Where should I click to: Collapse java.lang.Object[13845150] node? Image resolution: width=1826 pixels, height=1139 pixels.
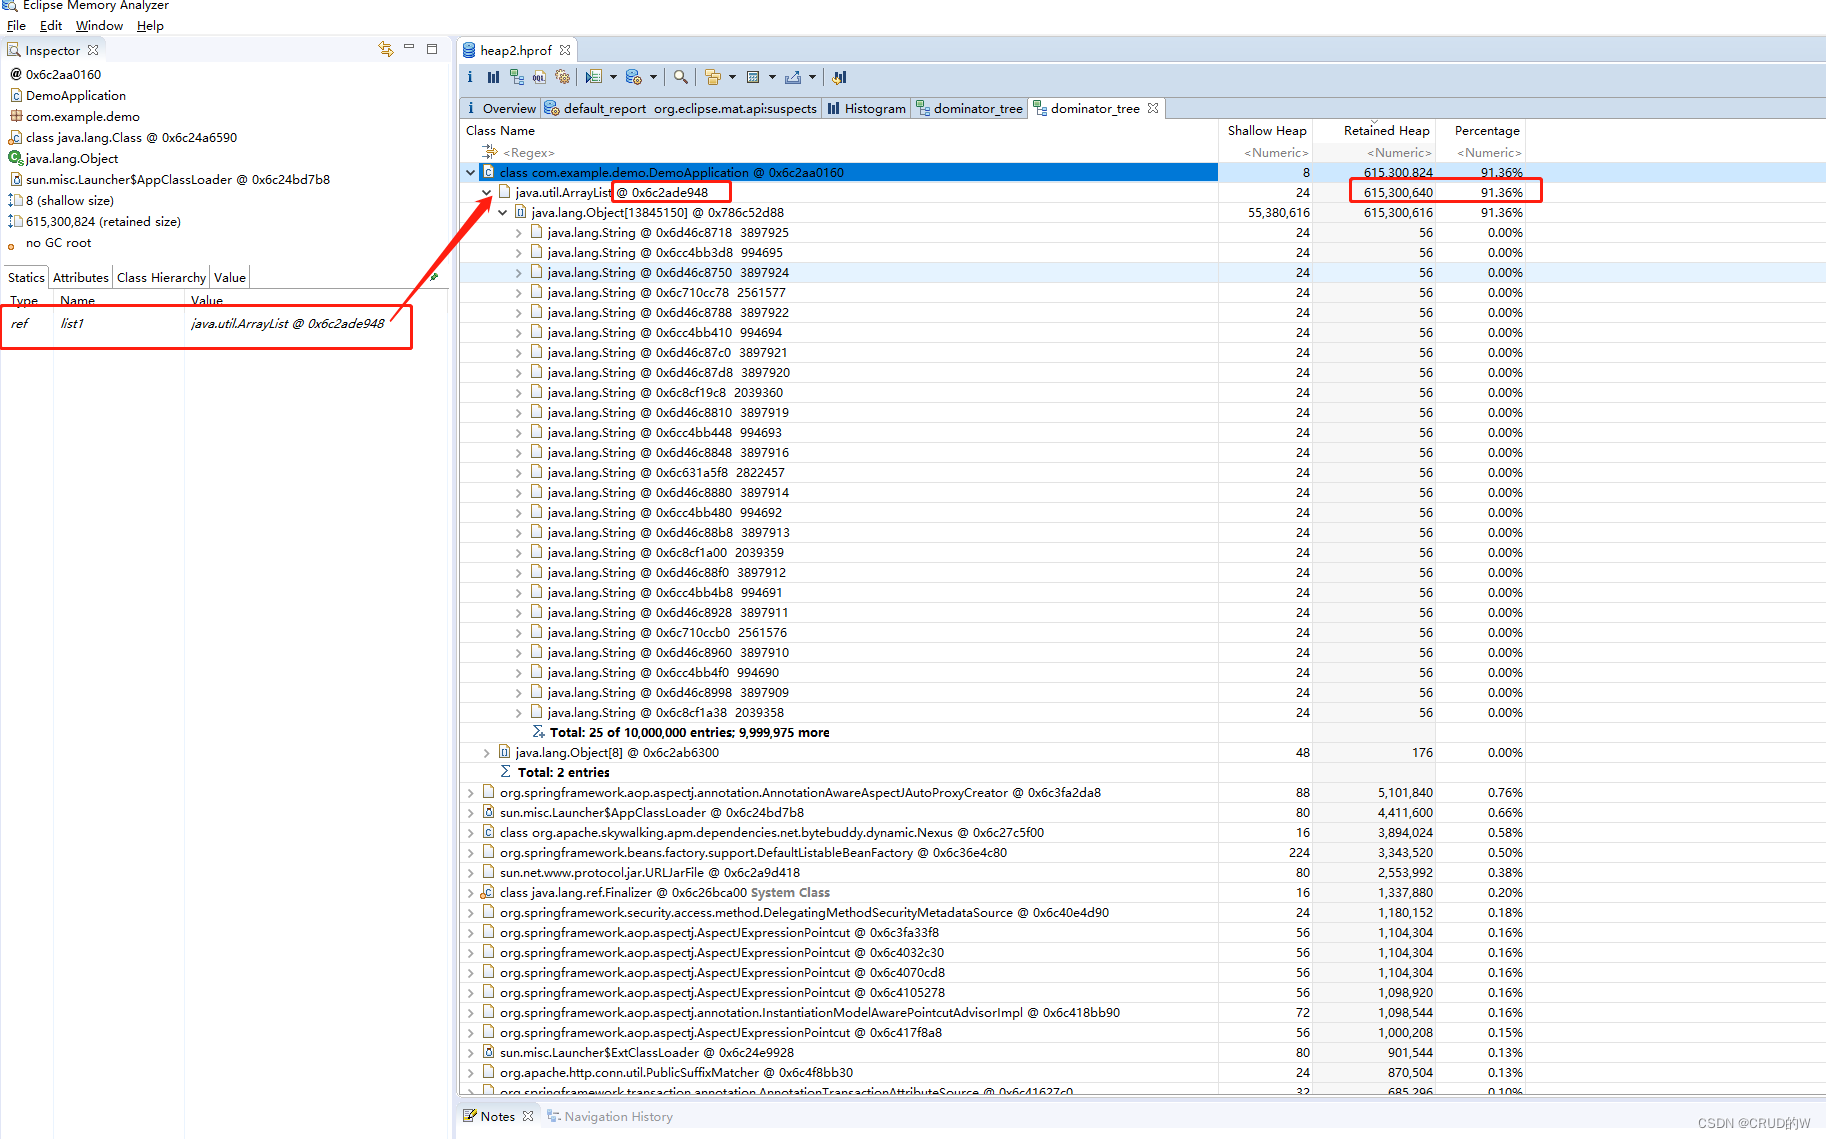click(502, 213)
